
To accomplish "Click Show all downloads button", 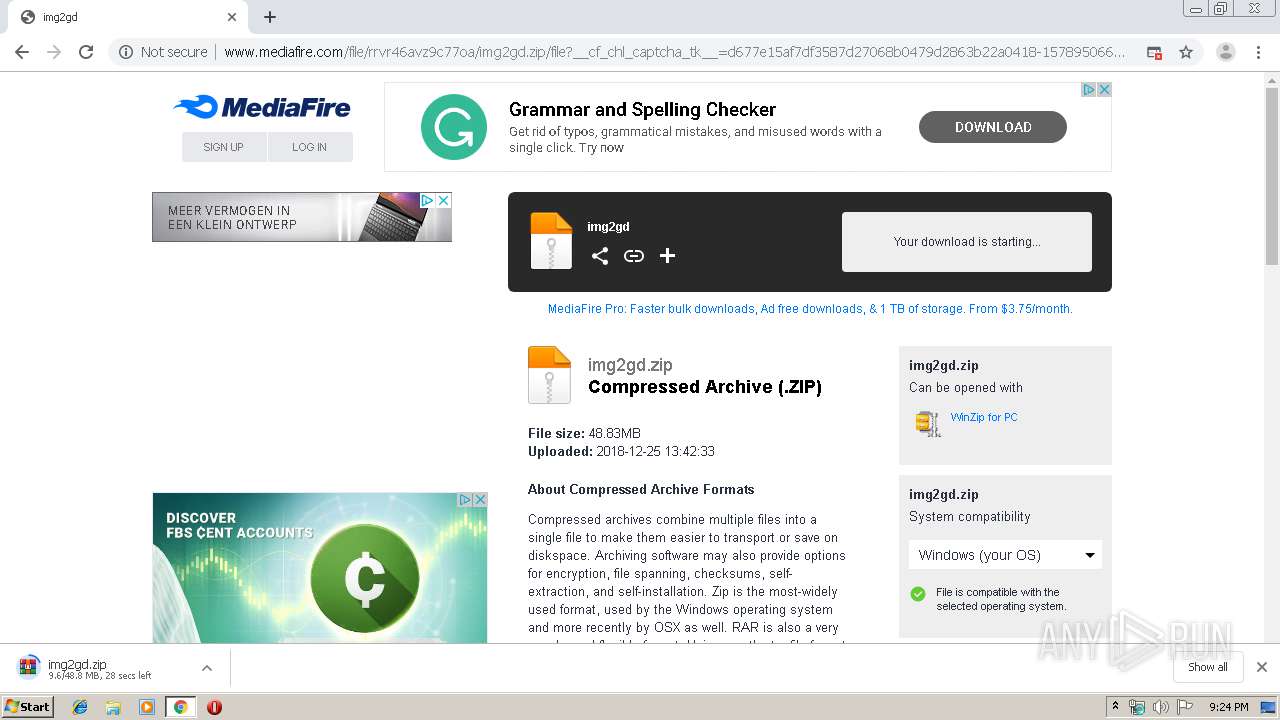I will (1208, 667).
